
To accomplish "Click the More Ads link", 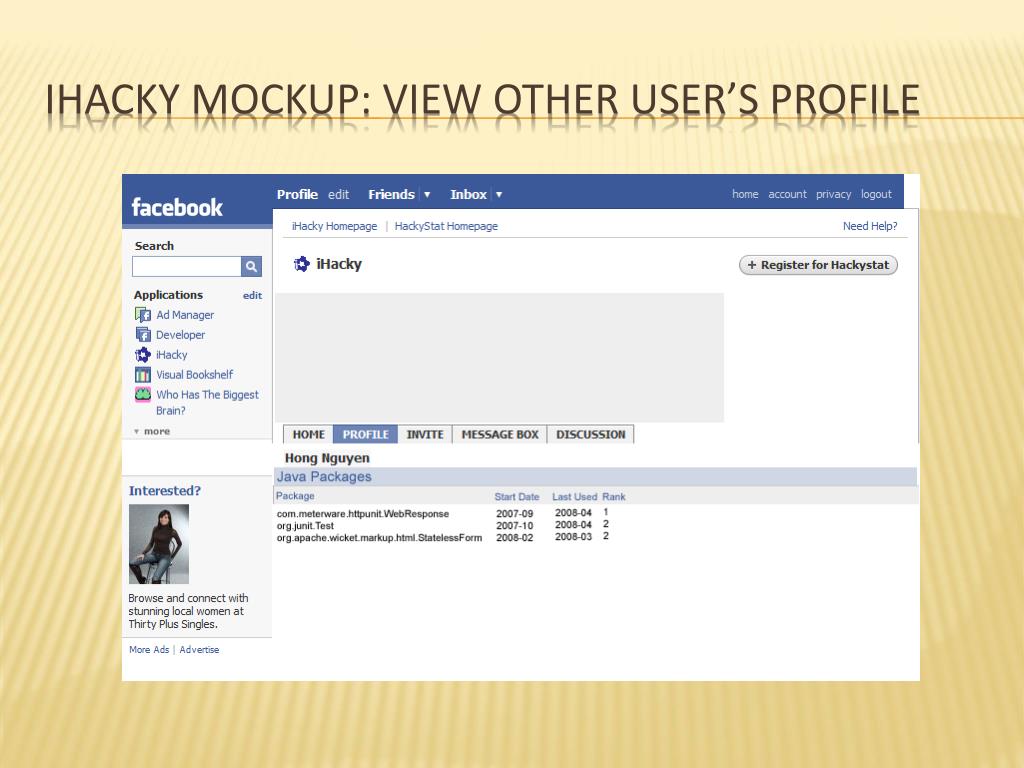I will [149, 650].
